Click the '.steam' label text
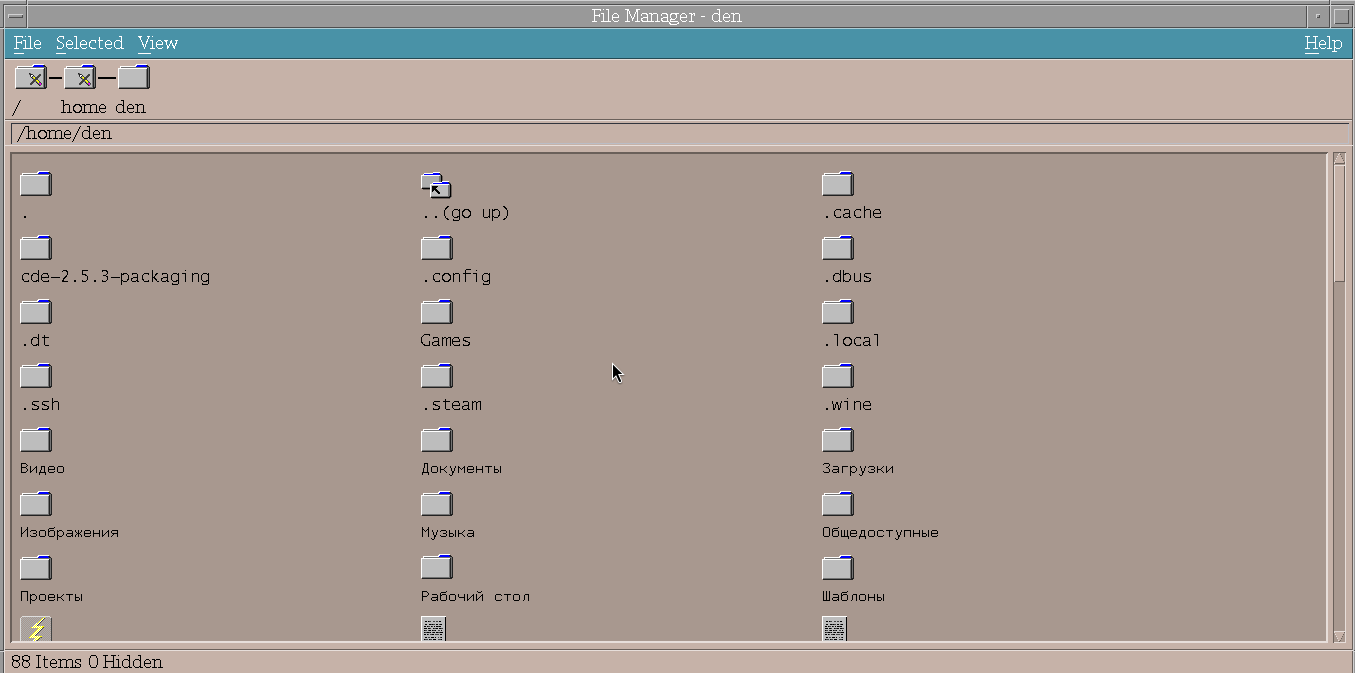Screen dimensions: 1355x673 pyautogui.click(x=452, y=405)
